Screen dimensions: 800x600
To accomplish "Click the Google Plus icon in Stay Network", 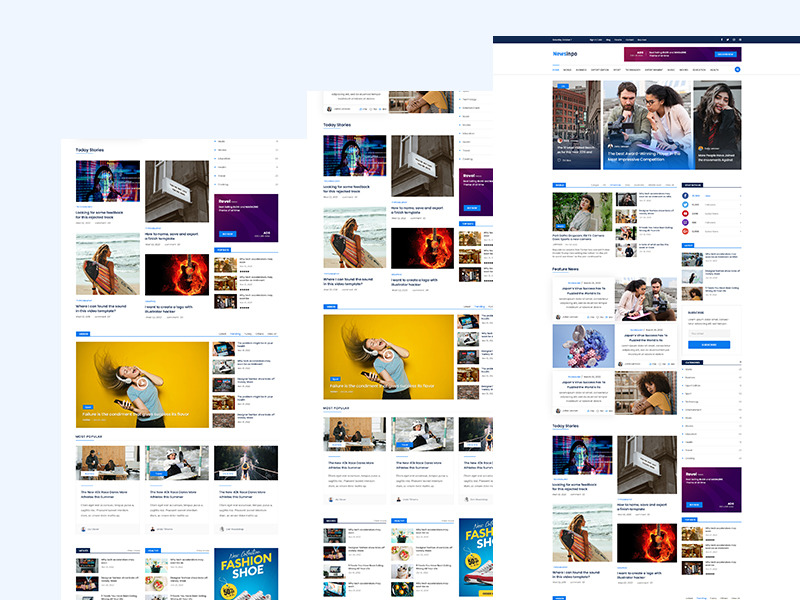I will point(686,232).
